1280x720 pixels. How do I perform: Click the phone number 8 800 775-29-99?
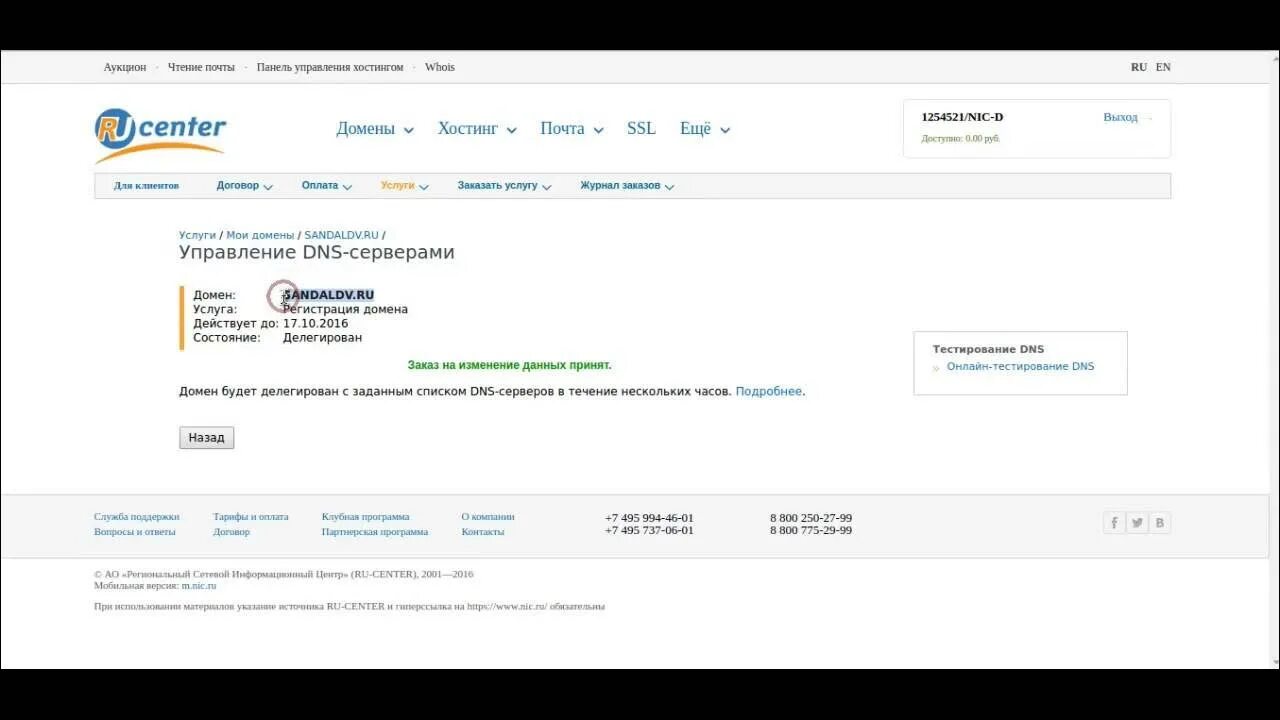[811, 531]
